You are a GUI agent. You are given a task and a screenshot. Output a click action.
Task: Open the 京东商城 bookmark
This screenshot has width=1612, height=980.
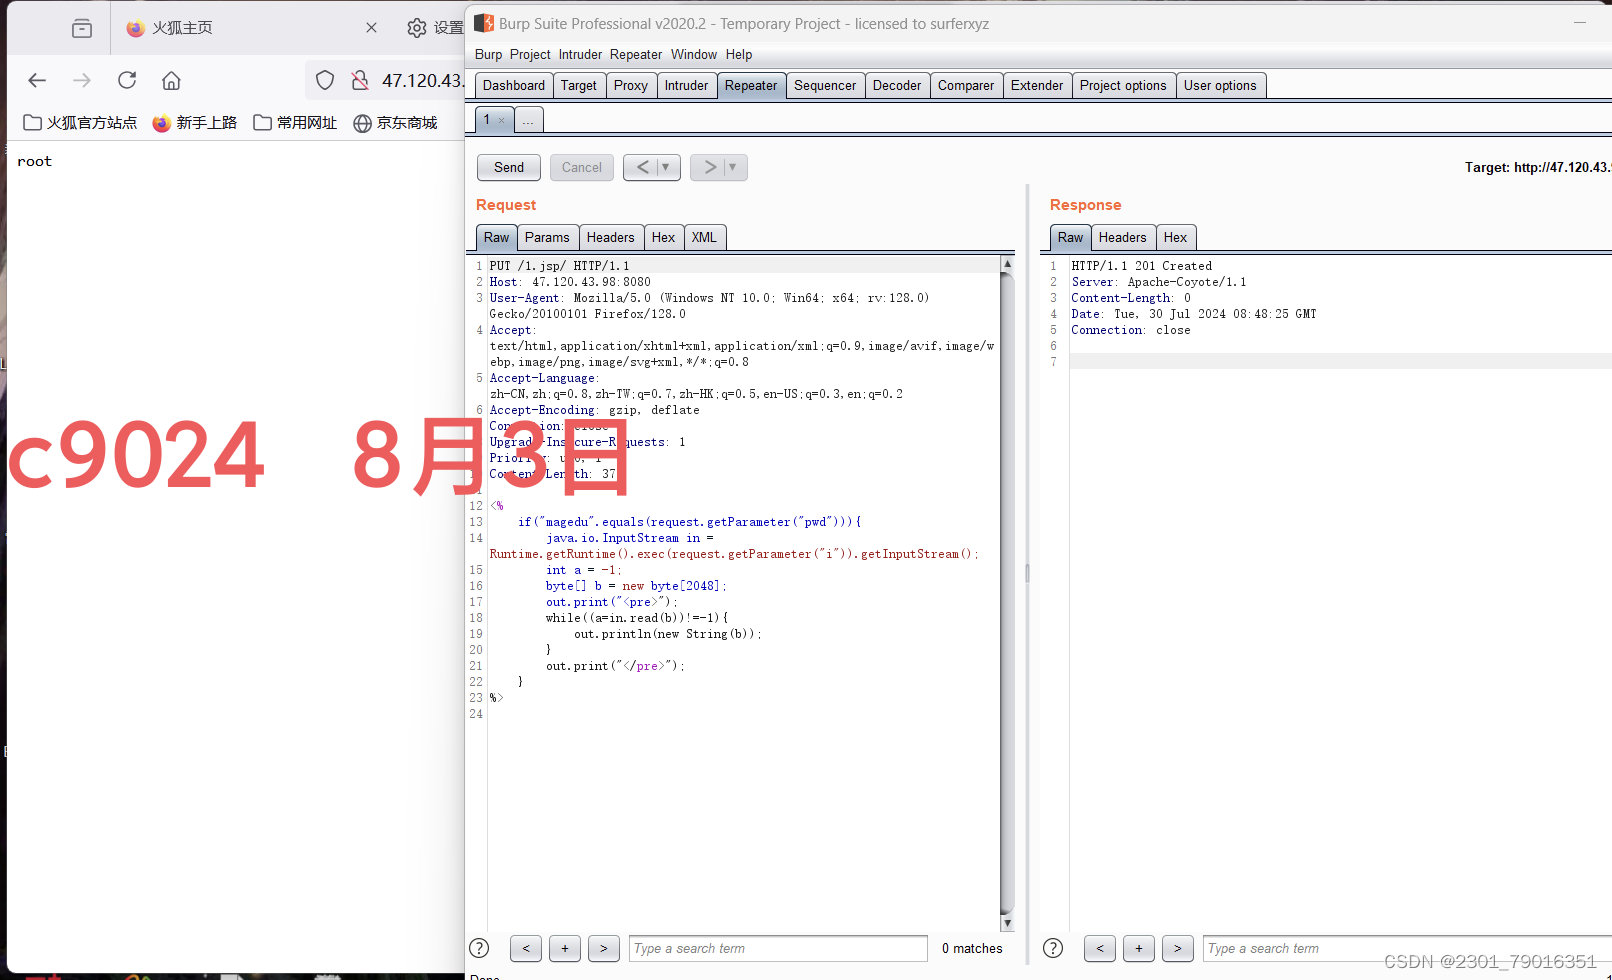396,122
